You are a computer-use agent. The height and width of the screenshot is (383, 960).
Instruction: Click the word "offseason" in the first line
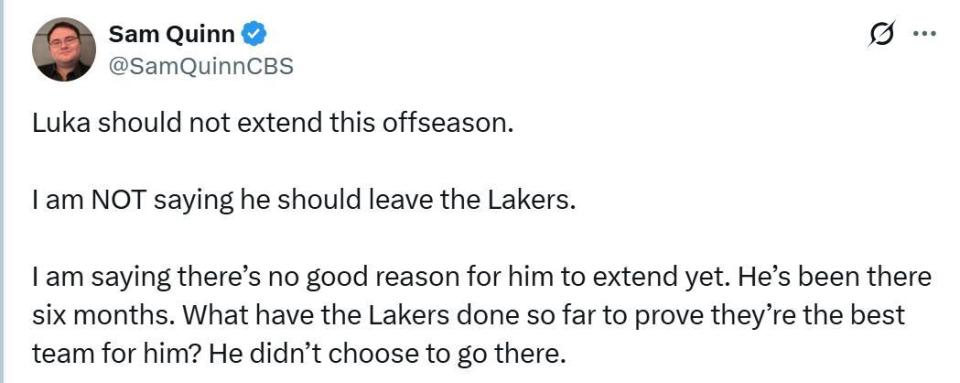pyautogui.click(x=442, y=124)
